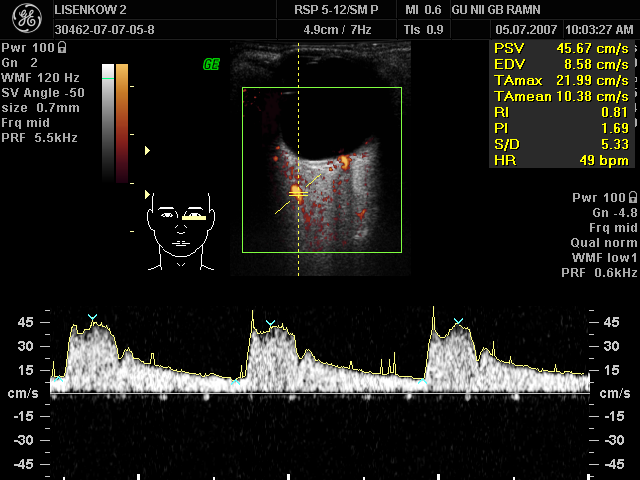Screen dimensions: 640x480
Task: Click the Gn -4.8 setting
Action: (615, 213)
